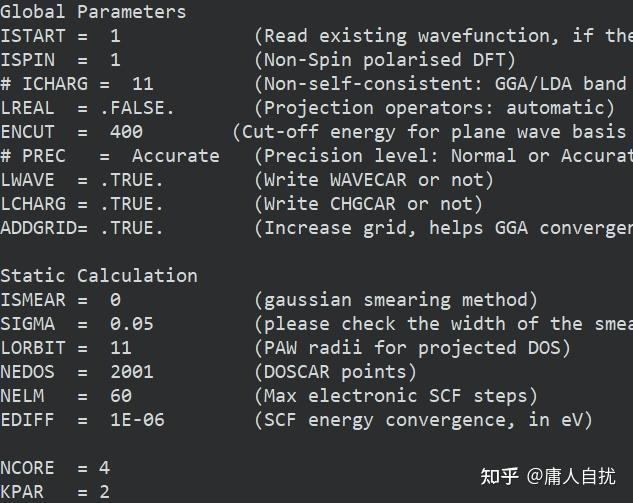Place cursor on the ISTART value 1
The image size is (633, 503).
[x=115, y=36]
